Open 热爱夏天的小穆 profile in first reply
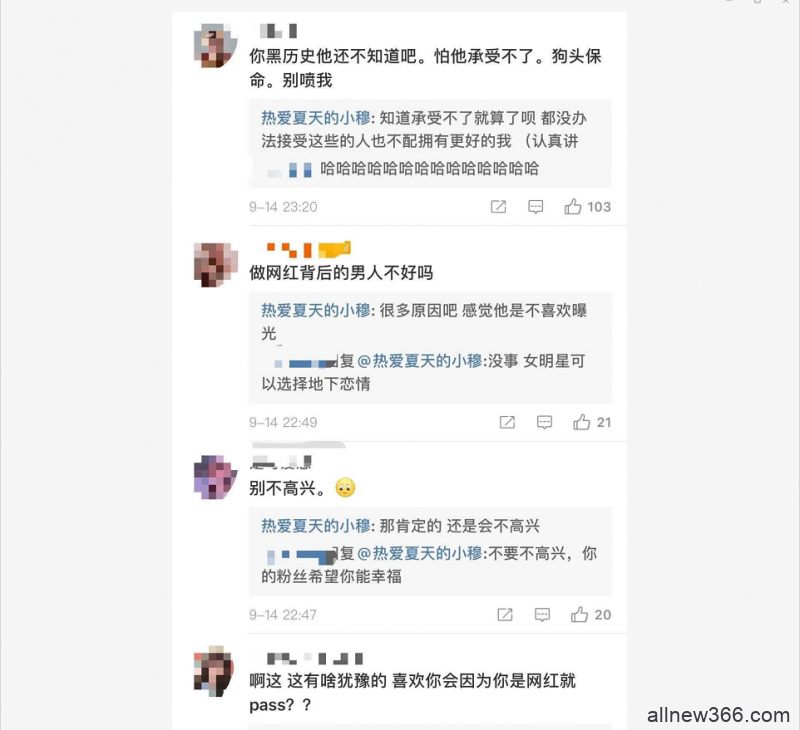Screen dimensions: 800x730 (x=316, y=118)
